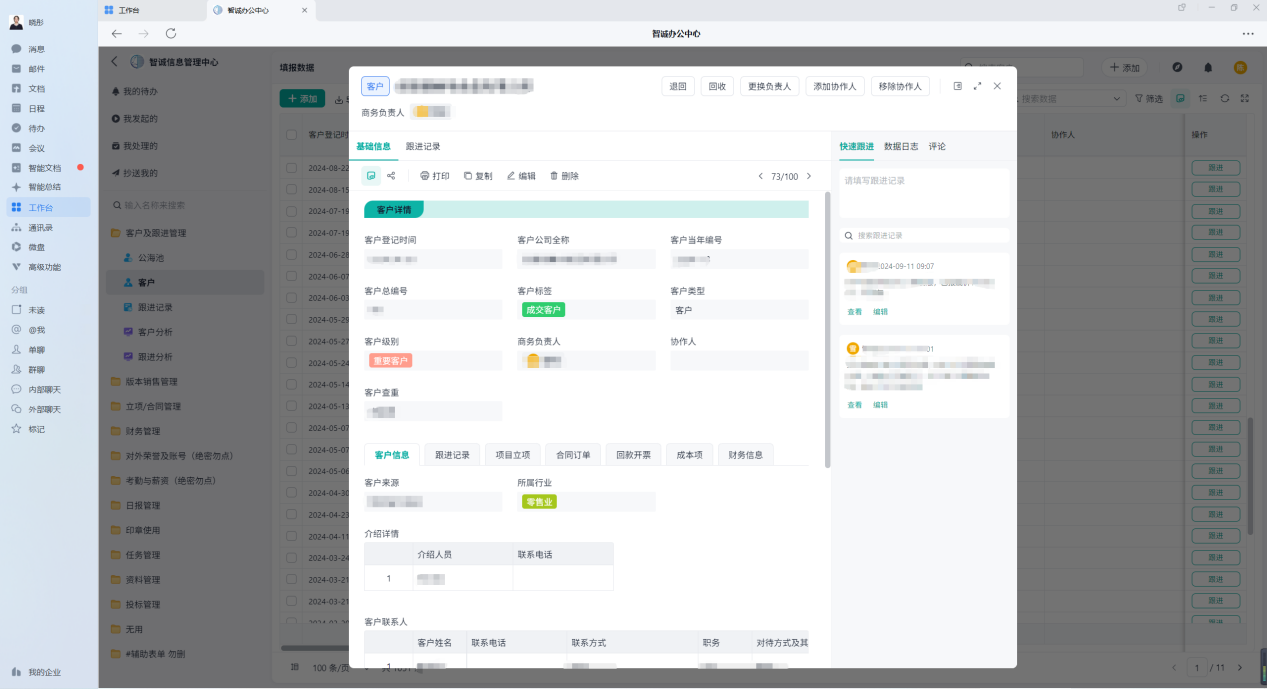Click the 回收 button
1267x689 pixels.
[x=717, y=86]
